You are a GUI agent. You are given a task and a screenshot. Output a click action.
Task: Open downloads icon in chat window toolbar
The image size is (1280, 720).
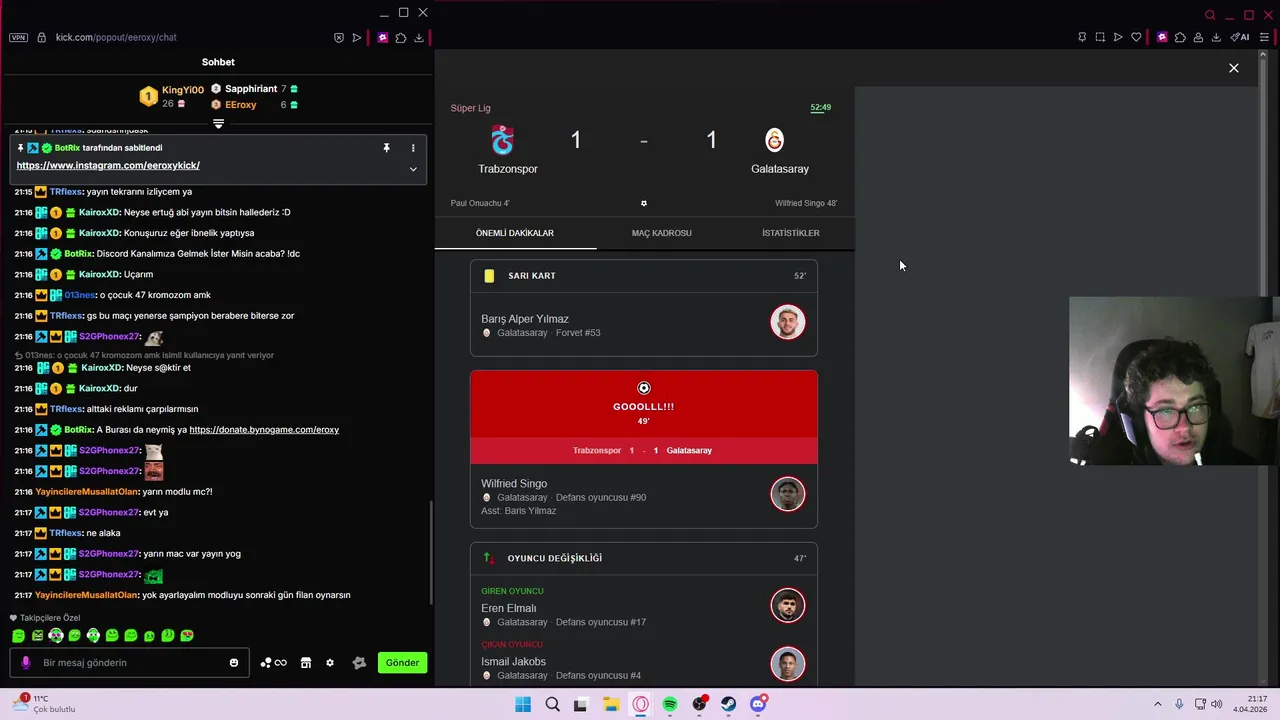pos(419,37)
